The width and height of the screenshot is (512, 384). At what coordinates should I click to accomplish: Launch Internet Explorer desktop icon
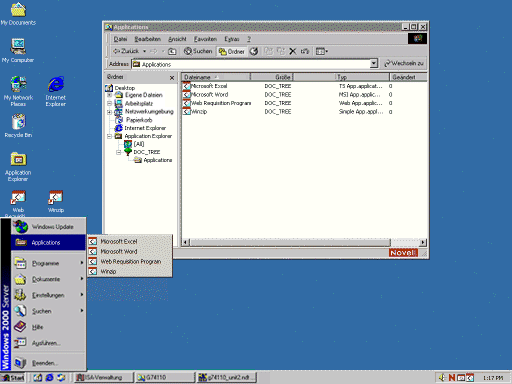(x=56, y=91)
